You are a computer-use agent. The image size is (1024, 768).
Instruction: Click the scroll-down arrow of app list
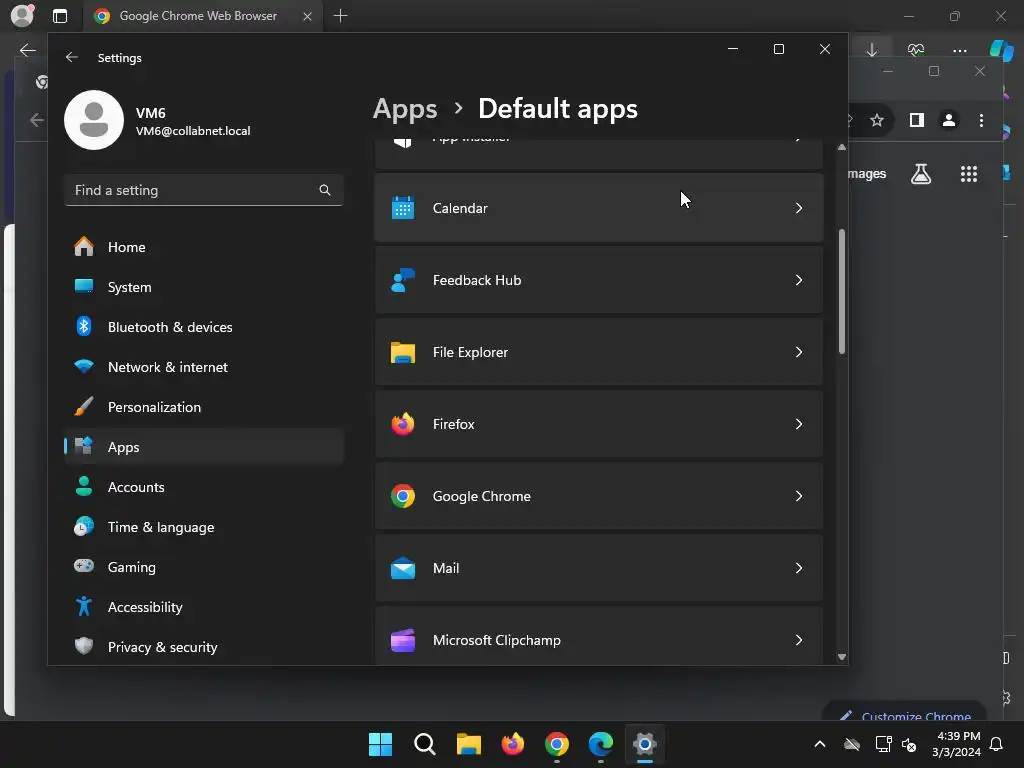(x=842, y=657)
